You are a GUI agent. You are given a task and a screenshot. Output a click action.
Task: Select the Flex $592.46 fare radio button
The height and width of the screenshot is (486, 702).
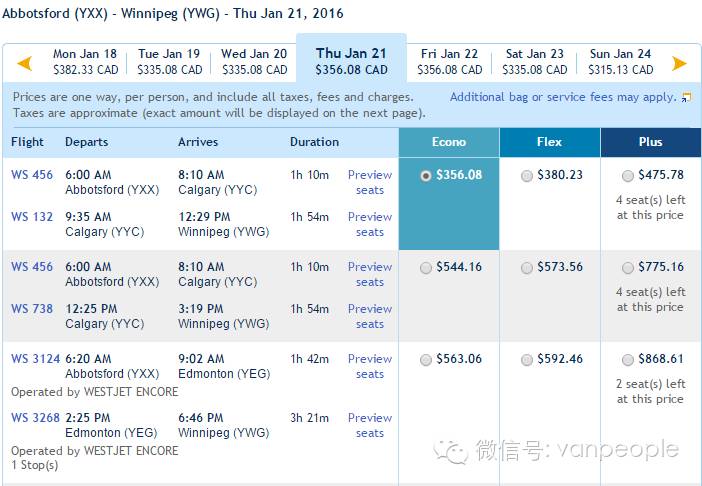pyautogui.click(x=527, y=359)
